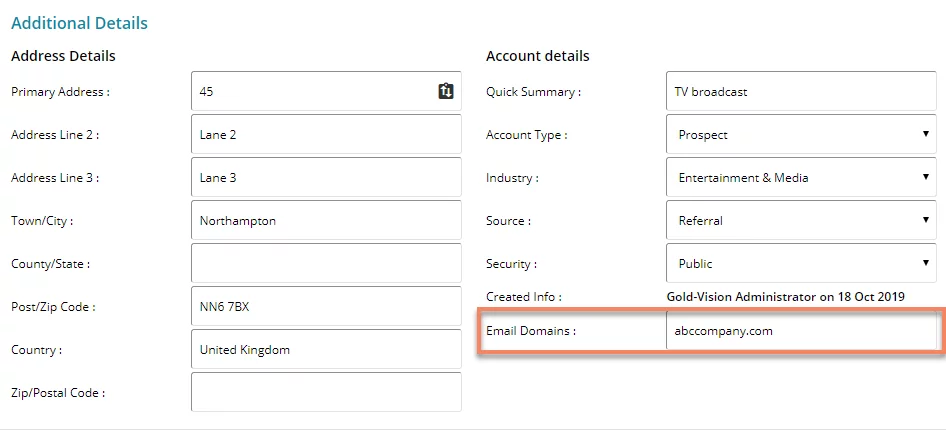
Task: Focus the empty Zip/Postal Code field
Action: pos(326,393)
